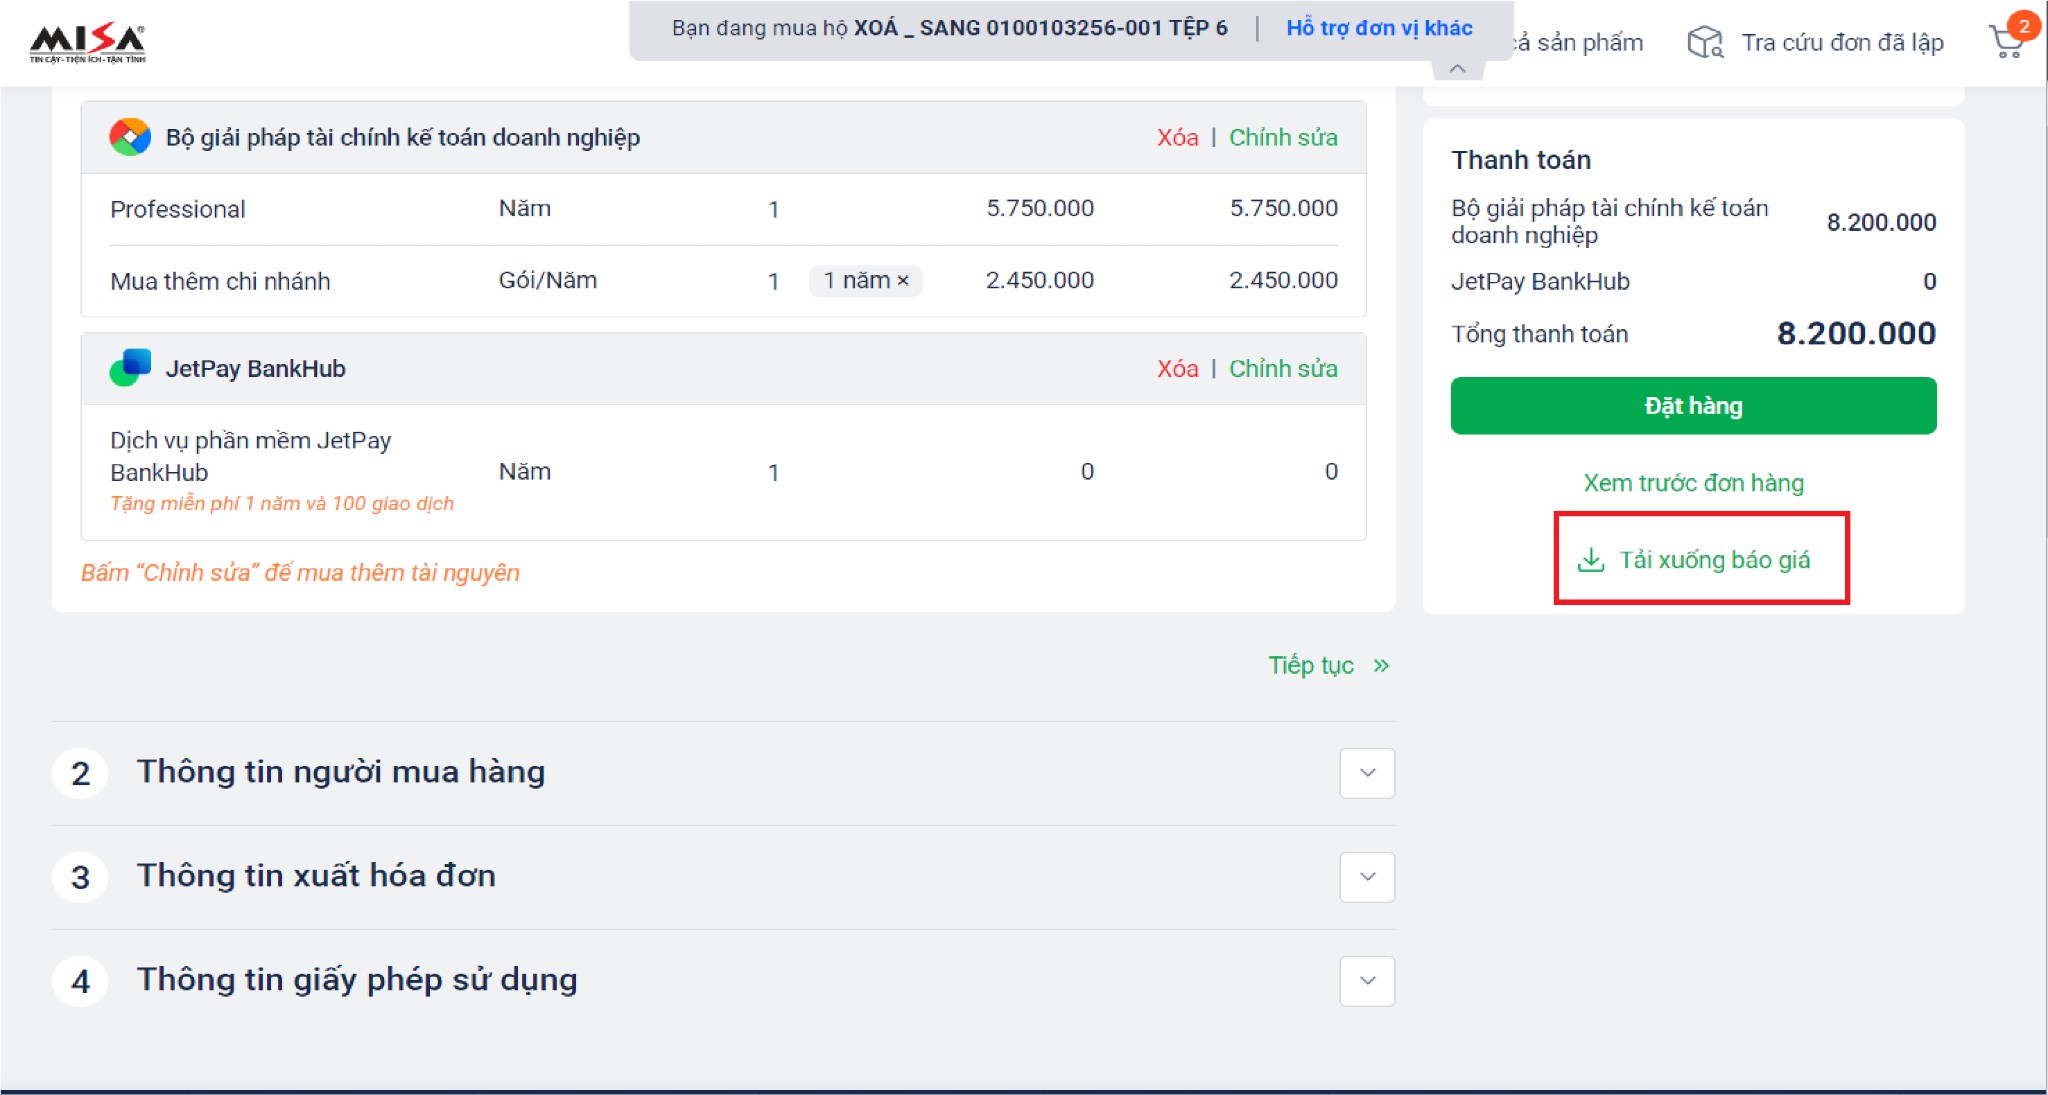This screenshot has height=1095, width=2048.
Task: Open the shopping cart icon
Action: tap(2007, 42)
